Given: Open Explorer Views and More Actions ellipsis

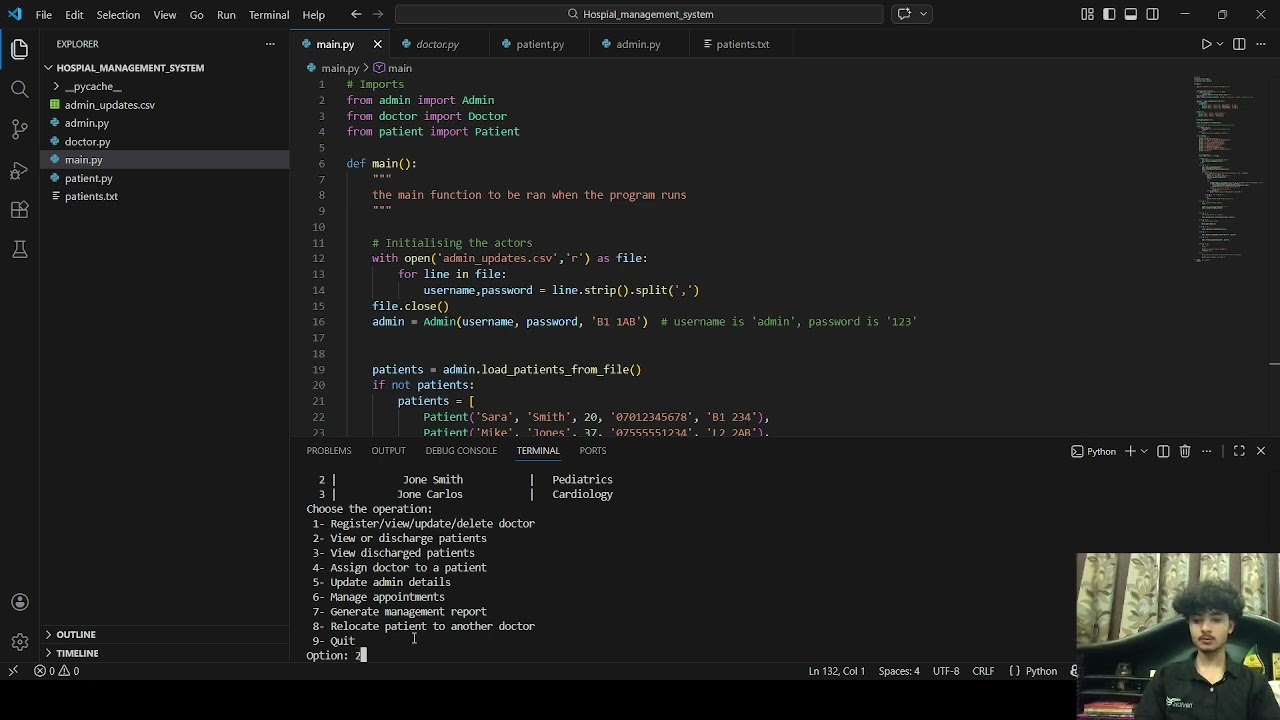Looking at the screenshot, I should click(x=270, y=44).
